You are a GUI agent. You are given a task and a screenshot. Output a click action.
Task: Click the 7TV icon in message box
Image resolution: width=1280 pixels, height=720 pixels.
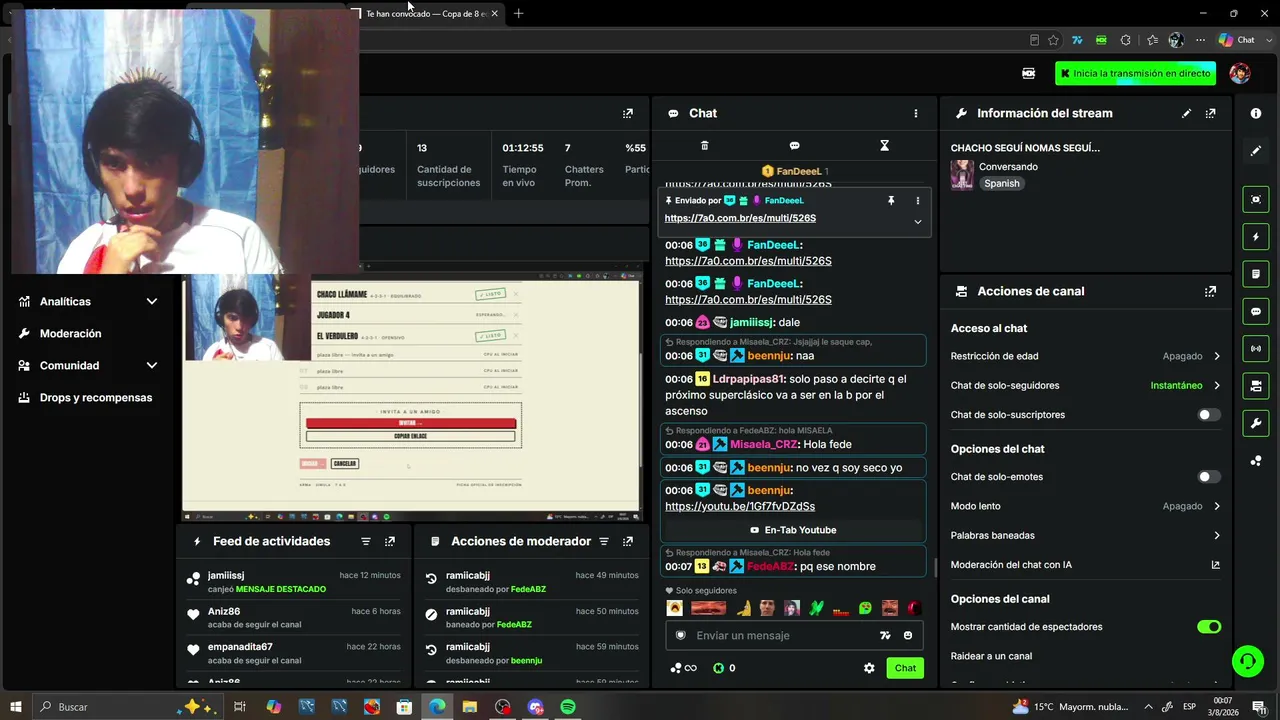[x=885, y=636]
